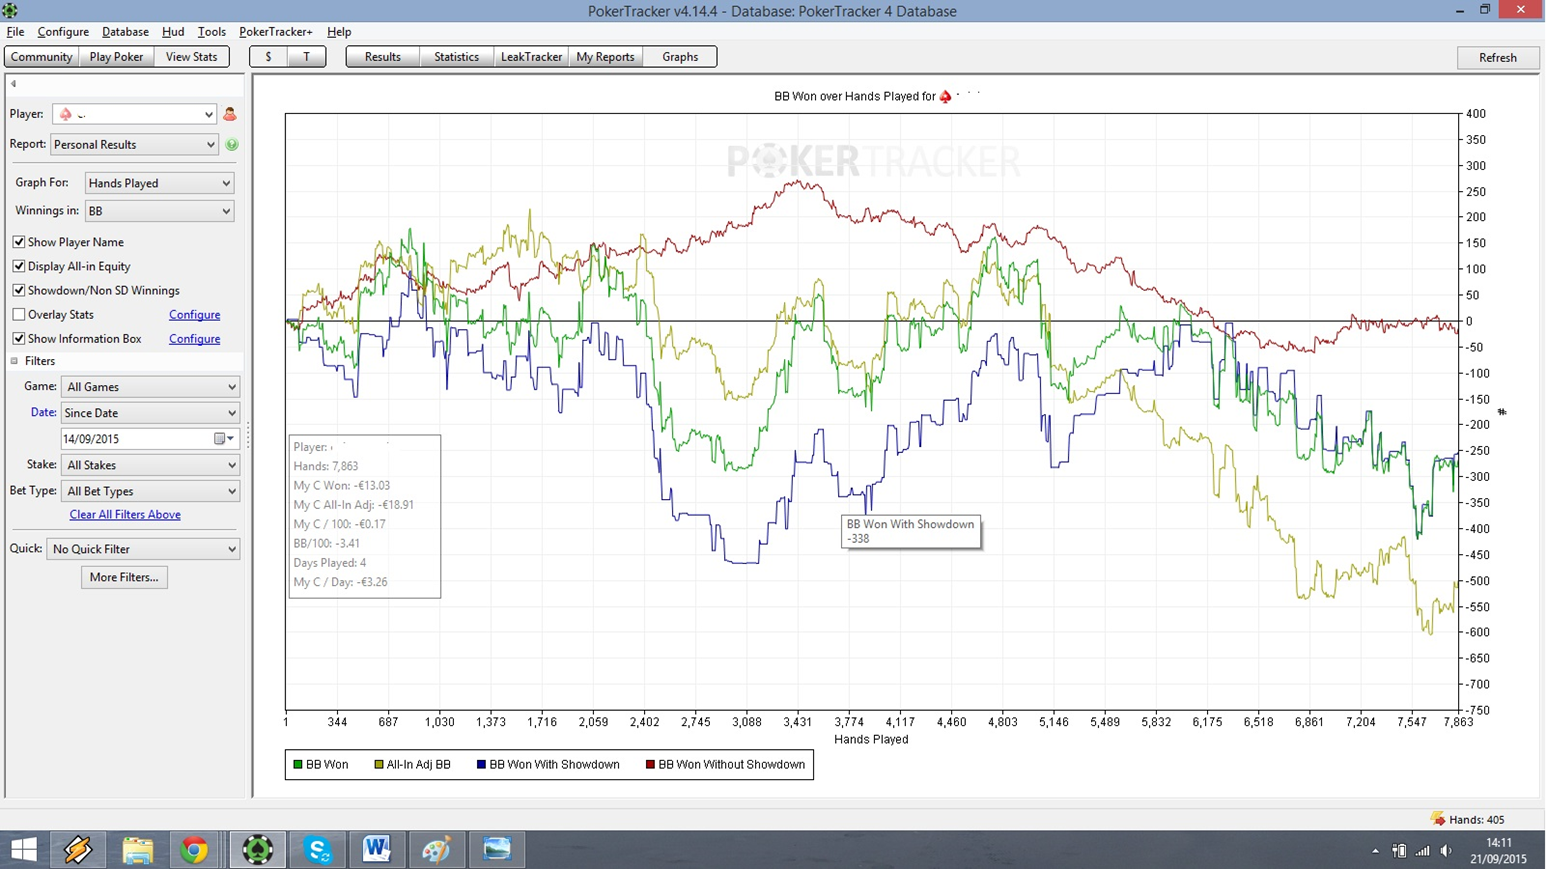Click the green report status icon

[232, 144]
